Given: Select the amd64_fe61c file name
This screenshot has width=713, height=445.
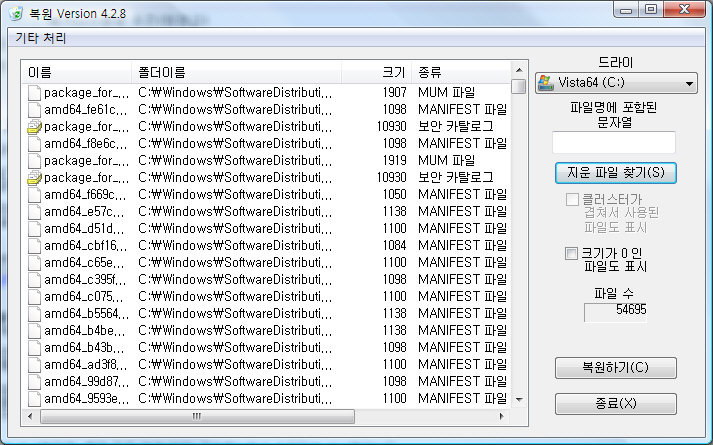Looking at the screenshot, I should [x=86, y=110].
